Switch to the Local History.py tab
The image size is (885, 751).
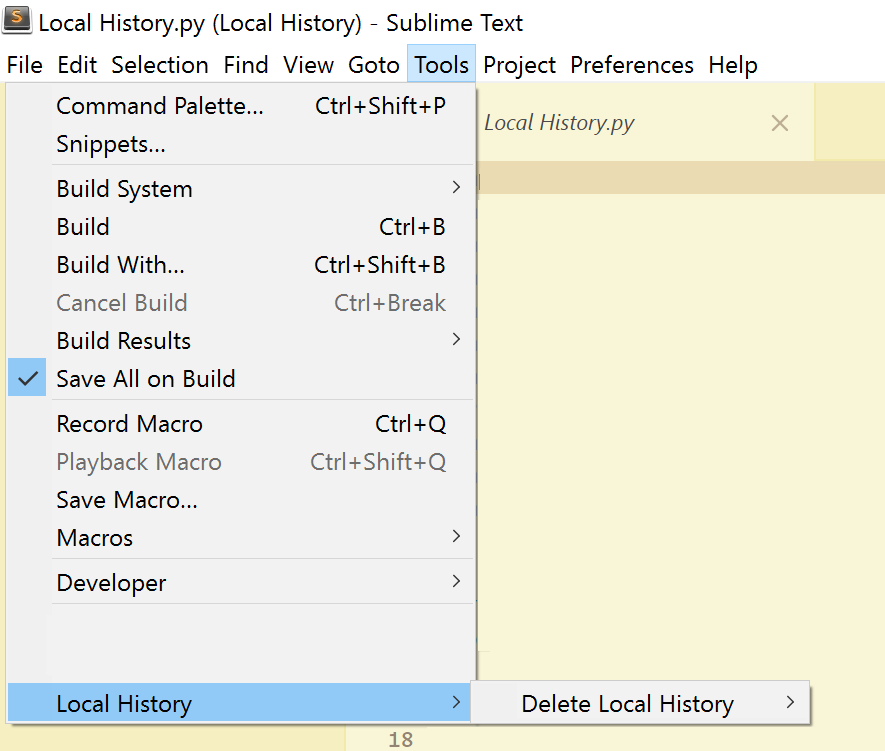(645, 122)
